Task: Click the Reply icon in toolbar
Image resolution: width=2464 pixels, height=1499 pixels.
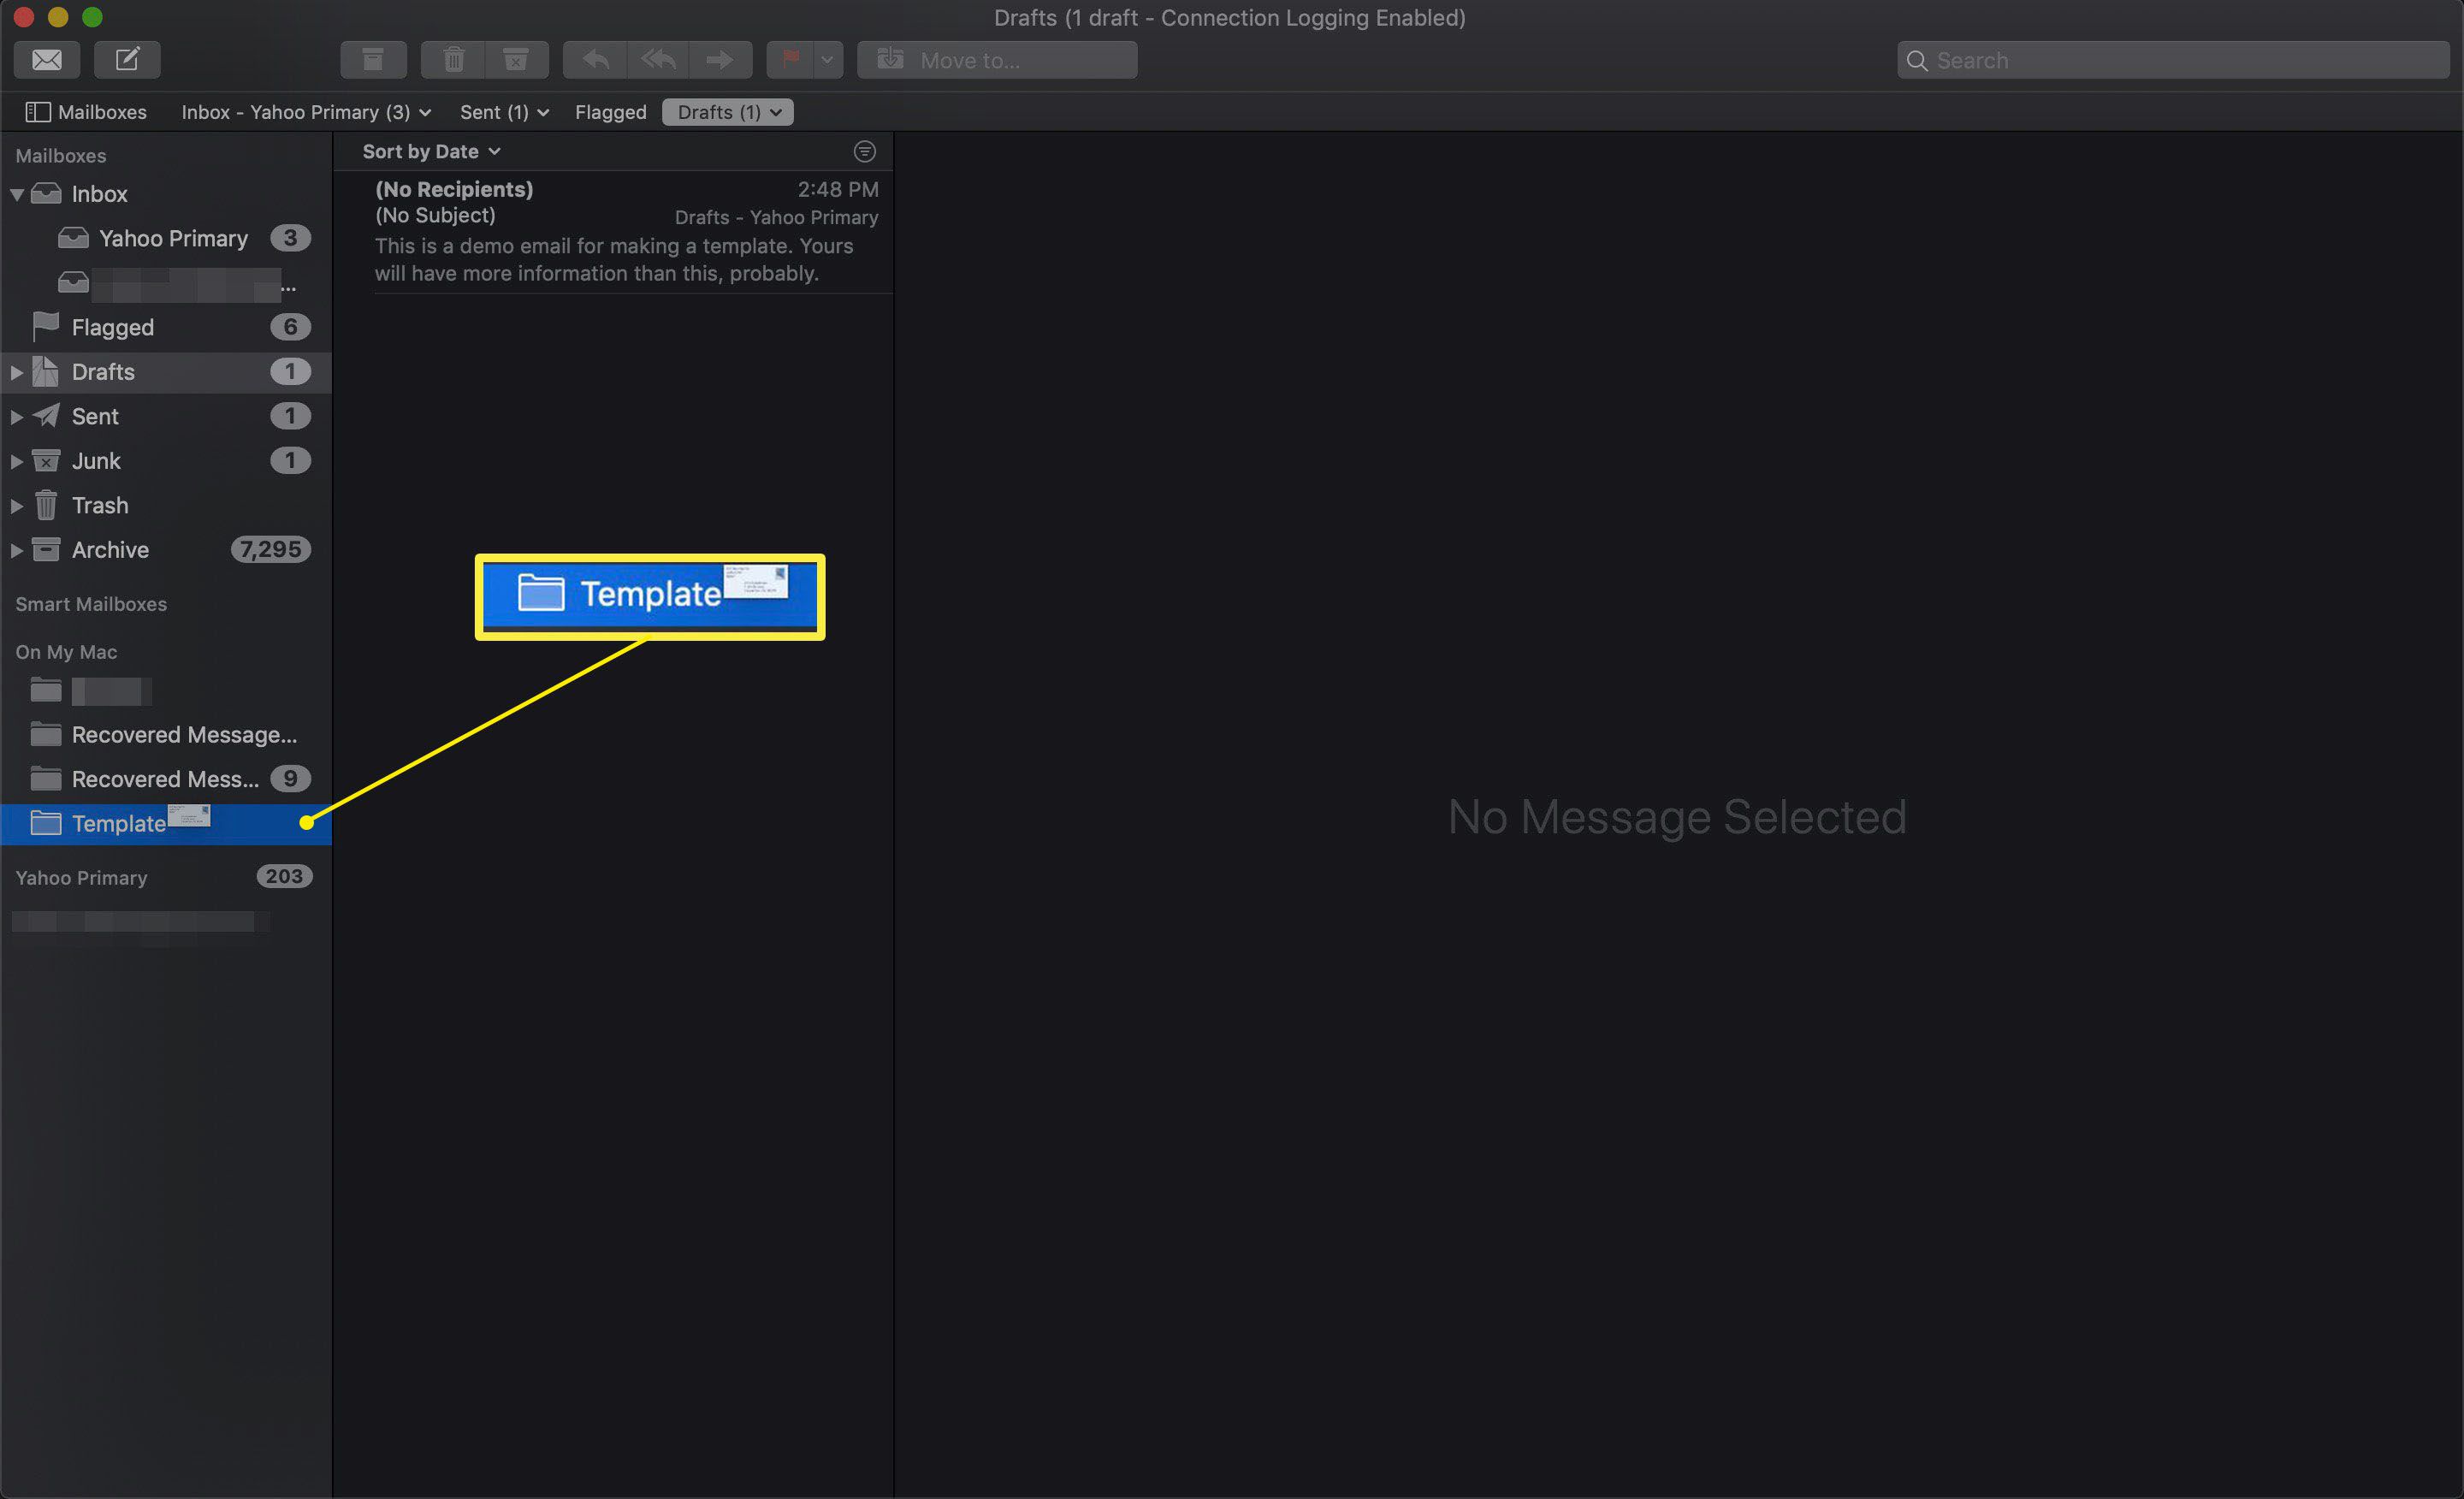Action: click(595, 58)
